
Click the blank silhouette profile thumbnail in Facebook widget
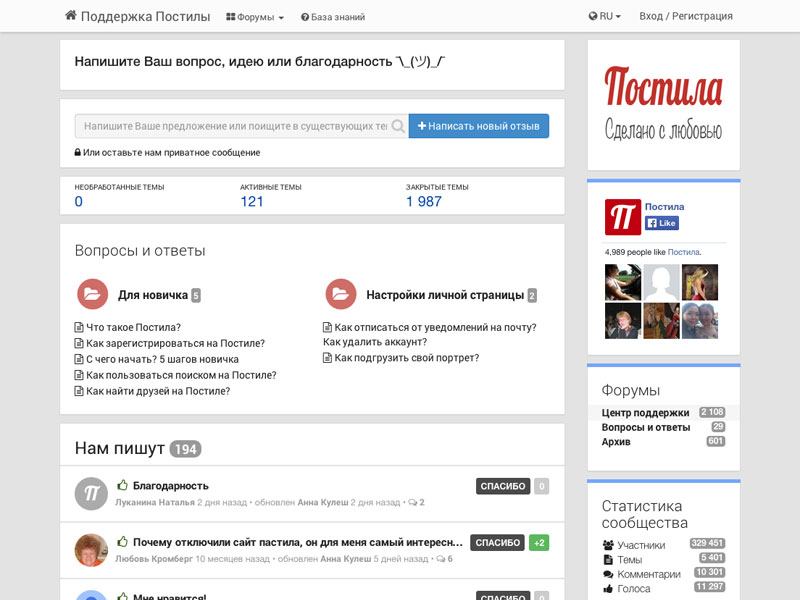pyautogui.click(x=661, y=282)
